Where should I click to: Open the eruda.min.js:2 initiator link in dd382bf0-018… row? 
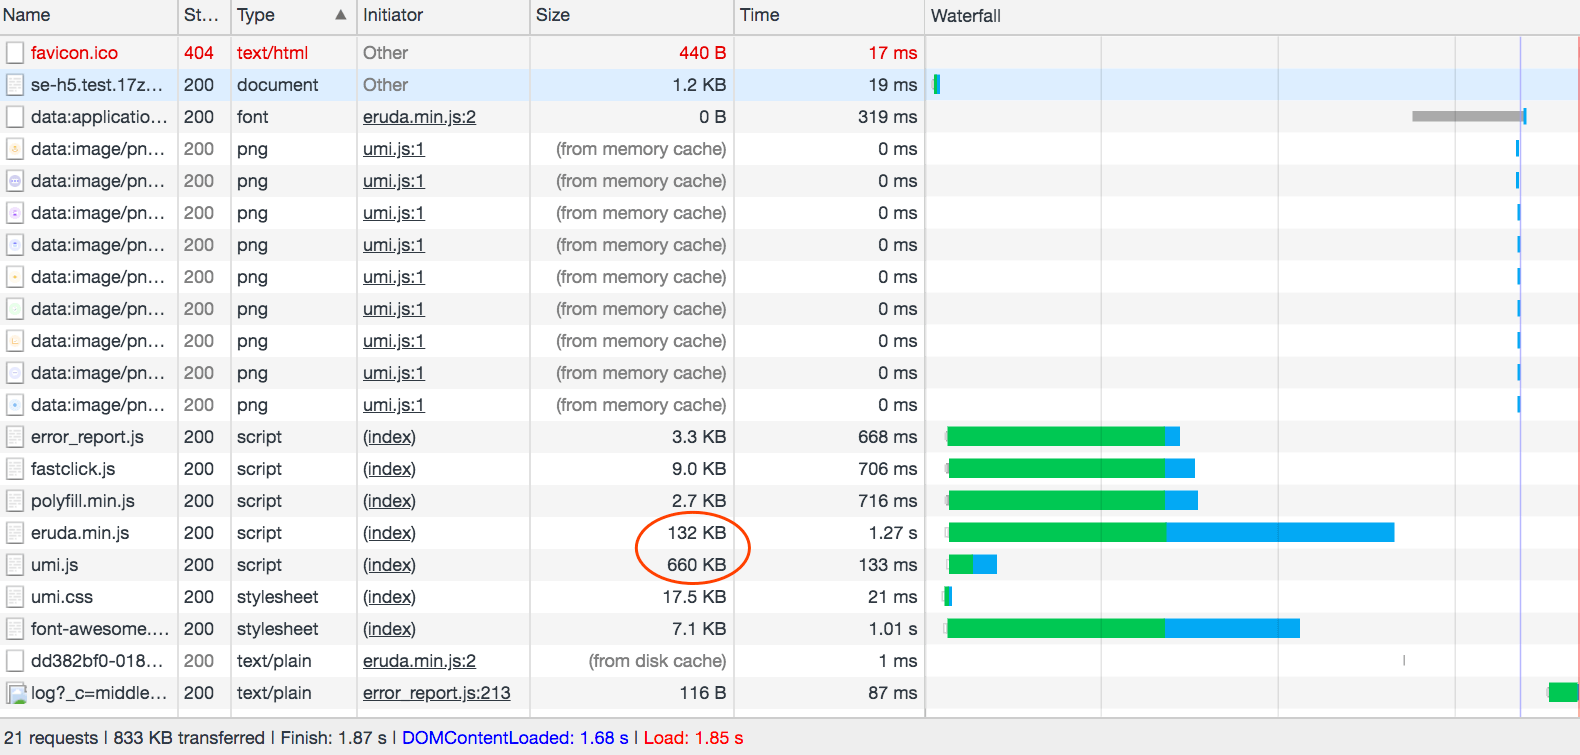[x=419, y=661]
